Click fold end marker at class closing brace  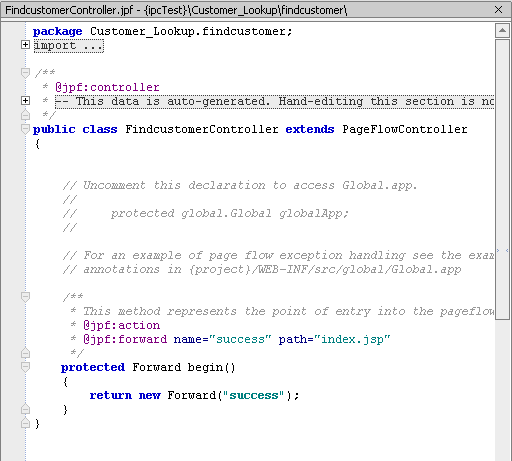(25, 423)
